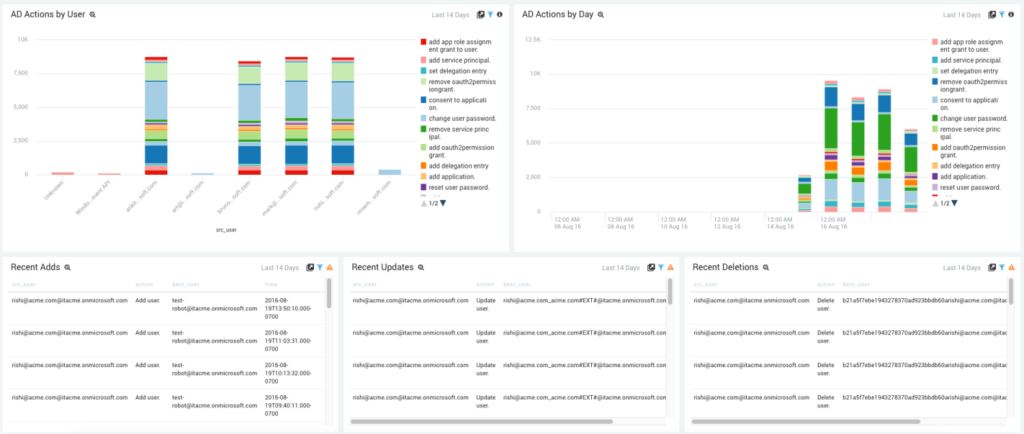Toggle red 'add app role assignment' swatch in By User legend
Viewport: 1024px width, 434px height.
(423, 42)
